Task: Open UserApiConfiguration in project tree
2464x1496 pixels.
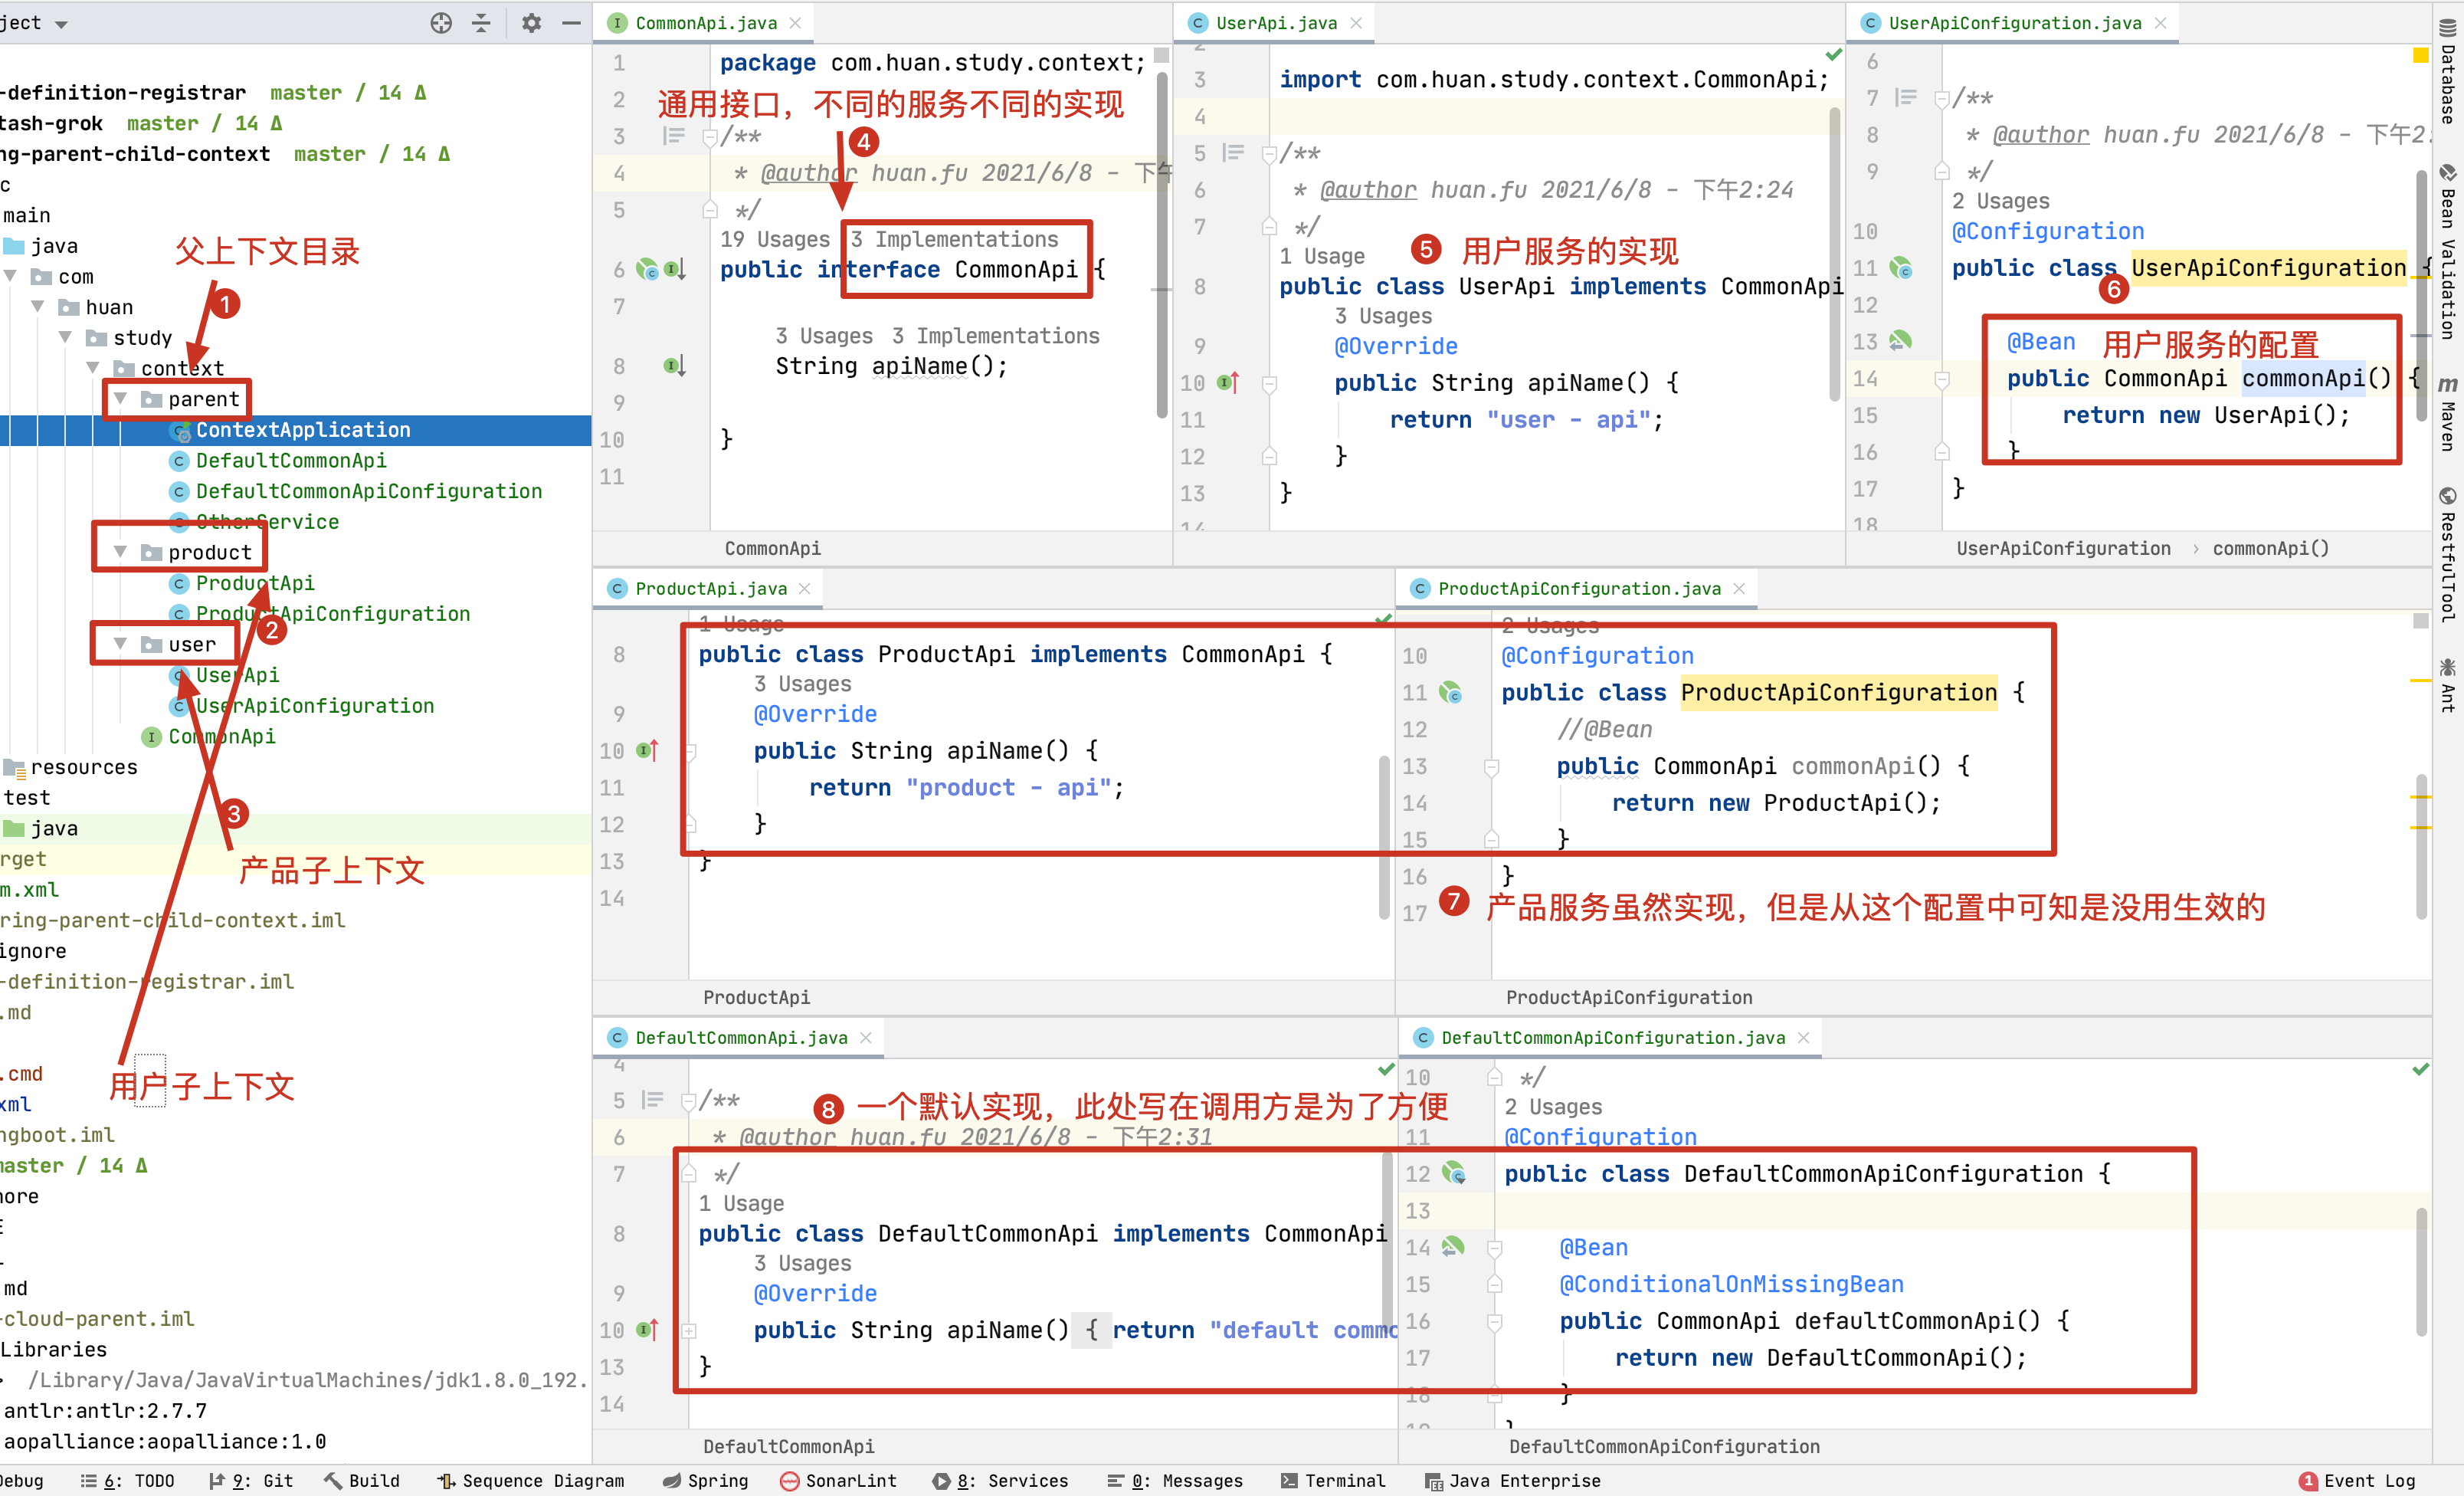Action: tap(314, 705)
